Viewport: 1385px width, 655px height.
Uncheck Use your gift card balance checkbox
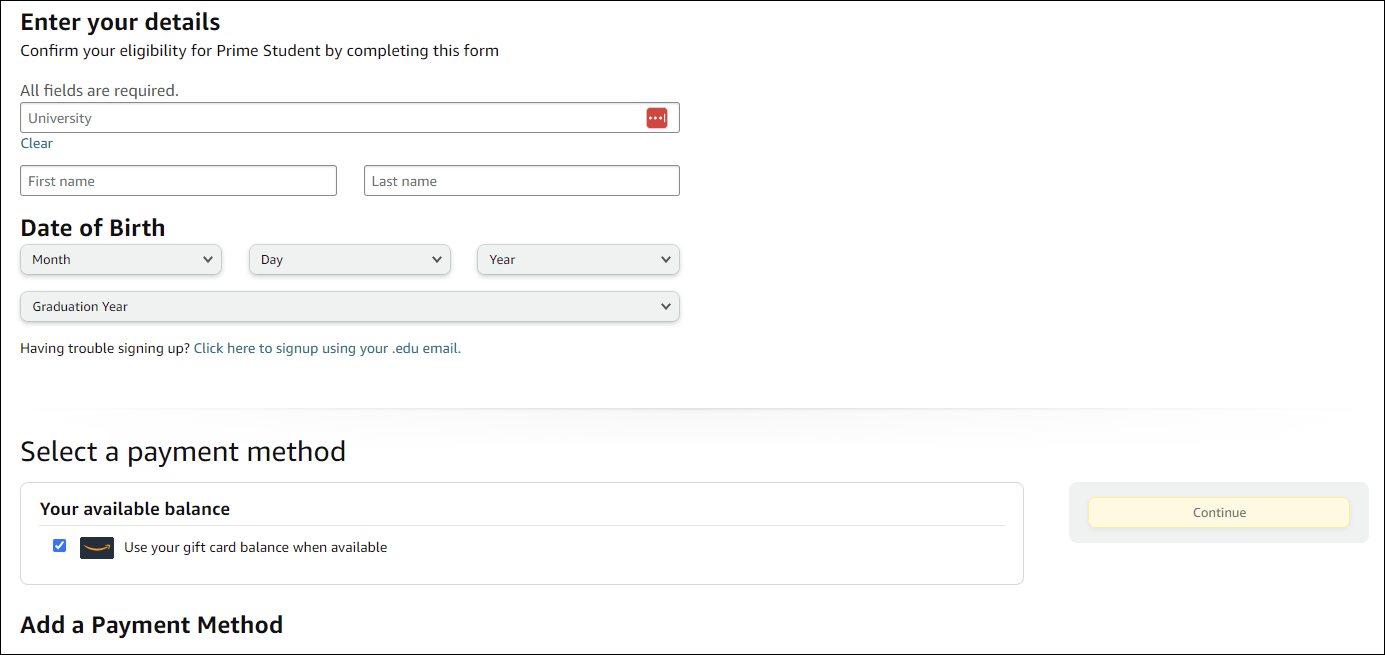[x=59, y=546]
